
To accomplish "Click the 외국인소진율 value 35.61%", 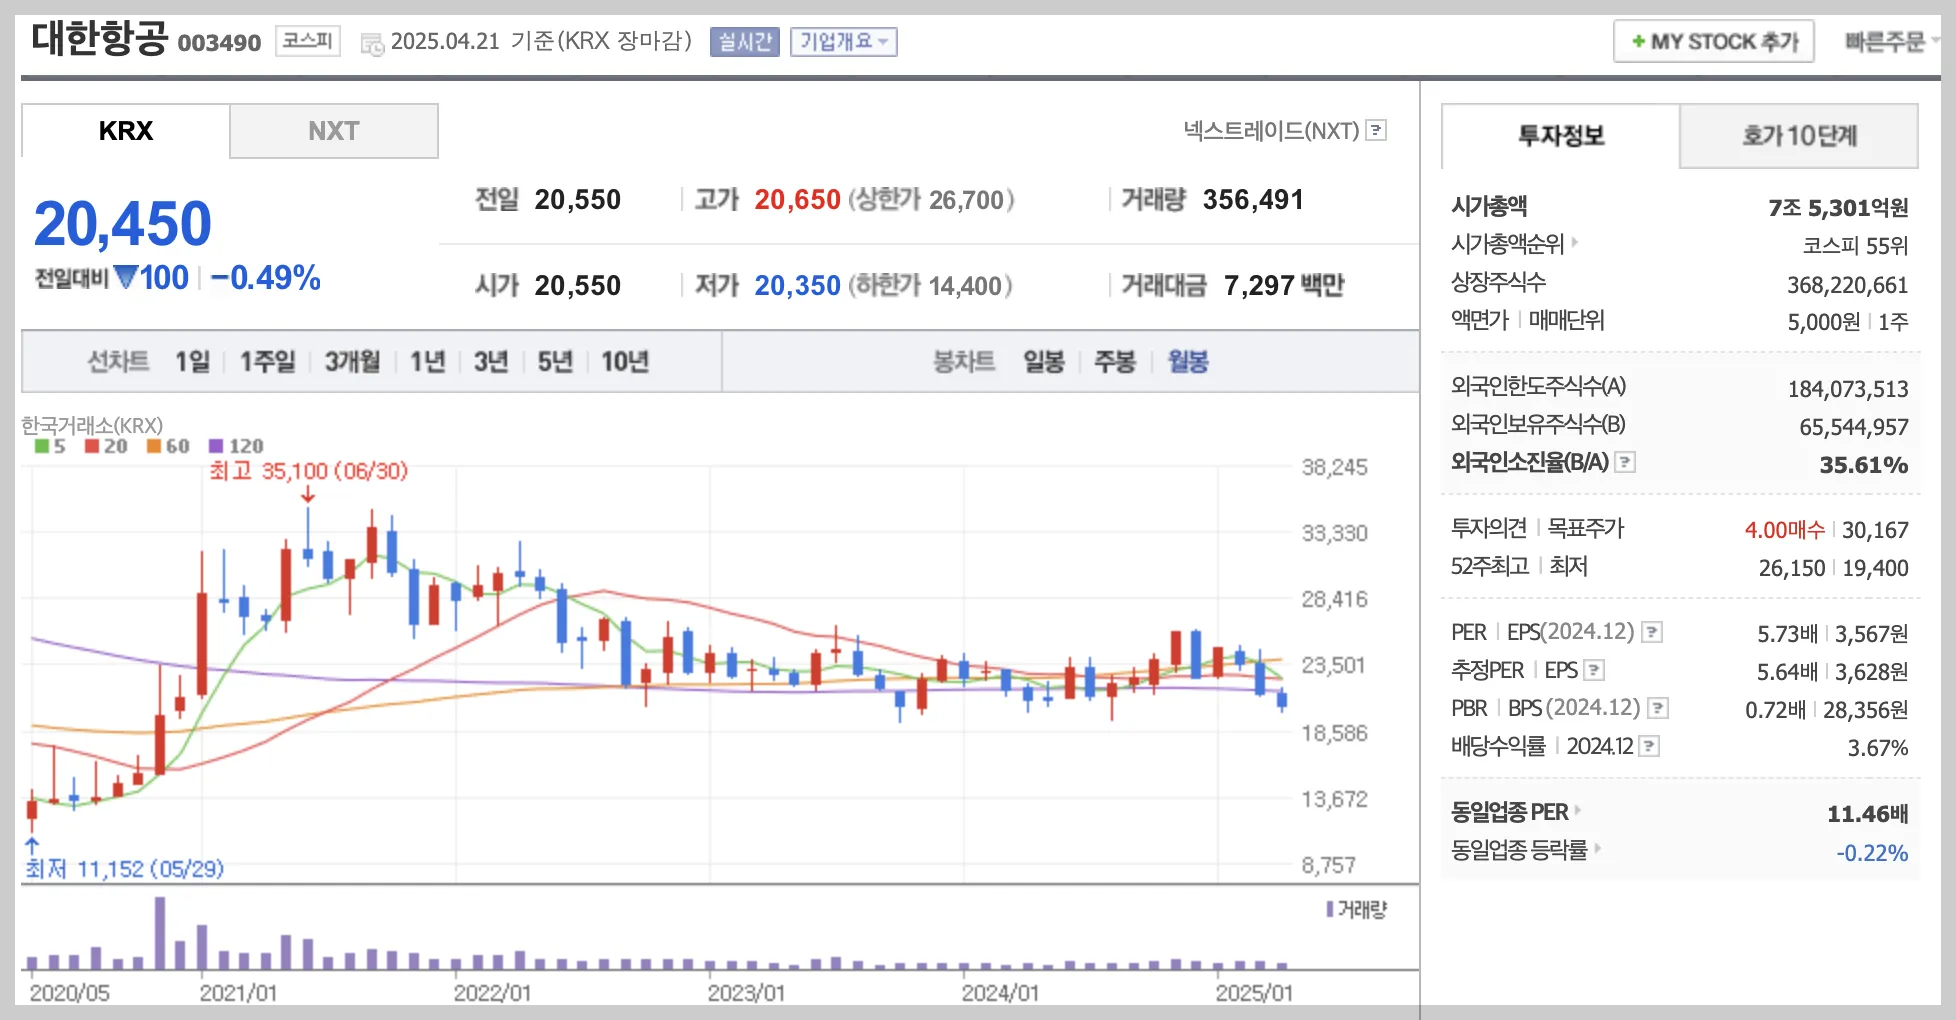I will (1864, 465).
